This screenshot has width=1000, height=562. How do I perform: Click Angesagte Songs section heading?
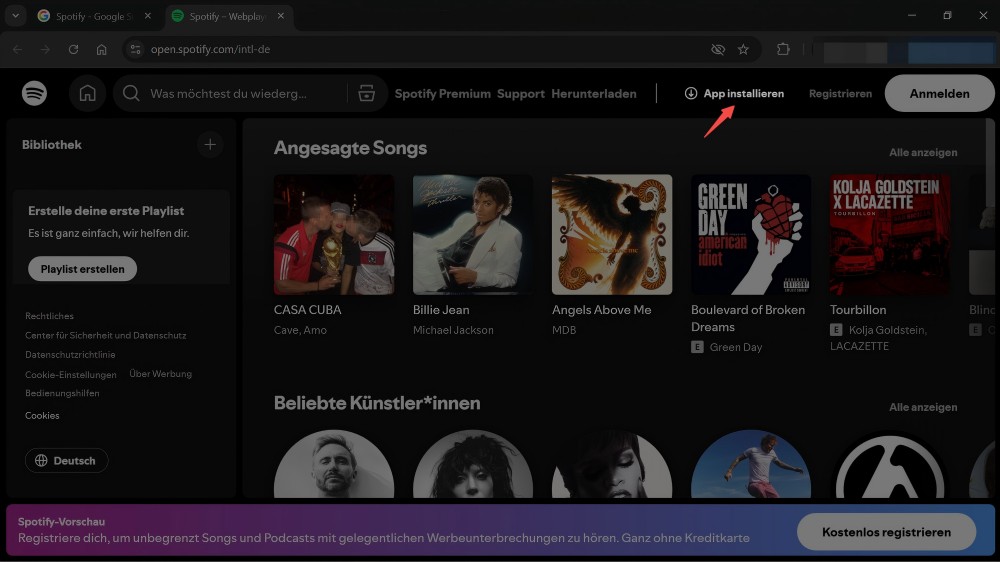[350, 148]
